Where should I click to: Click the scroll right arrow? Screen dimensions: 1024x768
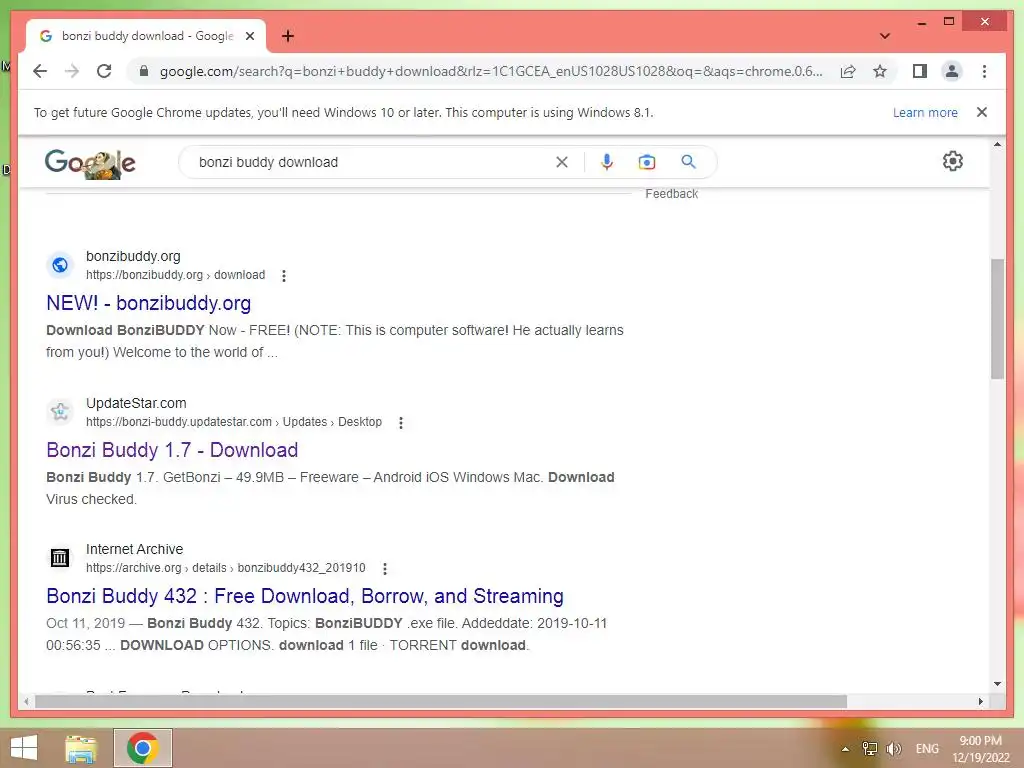tap(980, 701)
